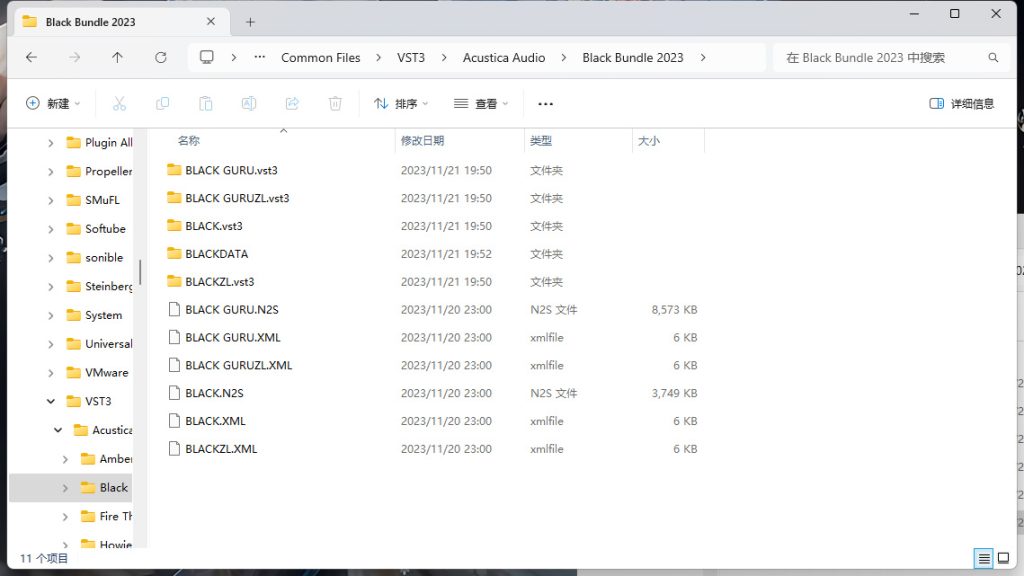Go back using the back arrow

tap(31, 57)
